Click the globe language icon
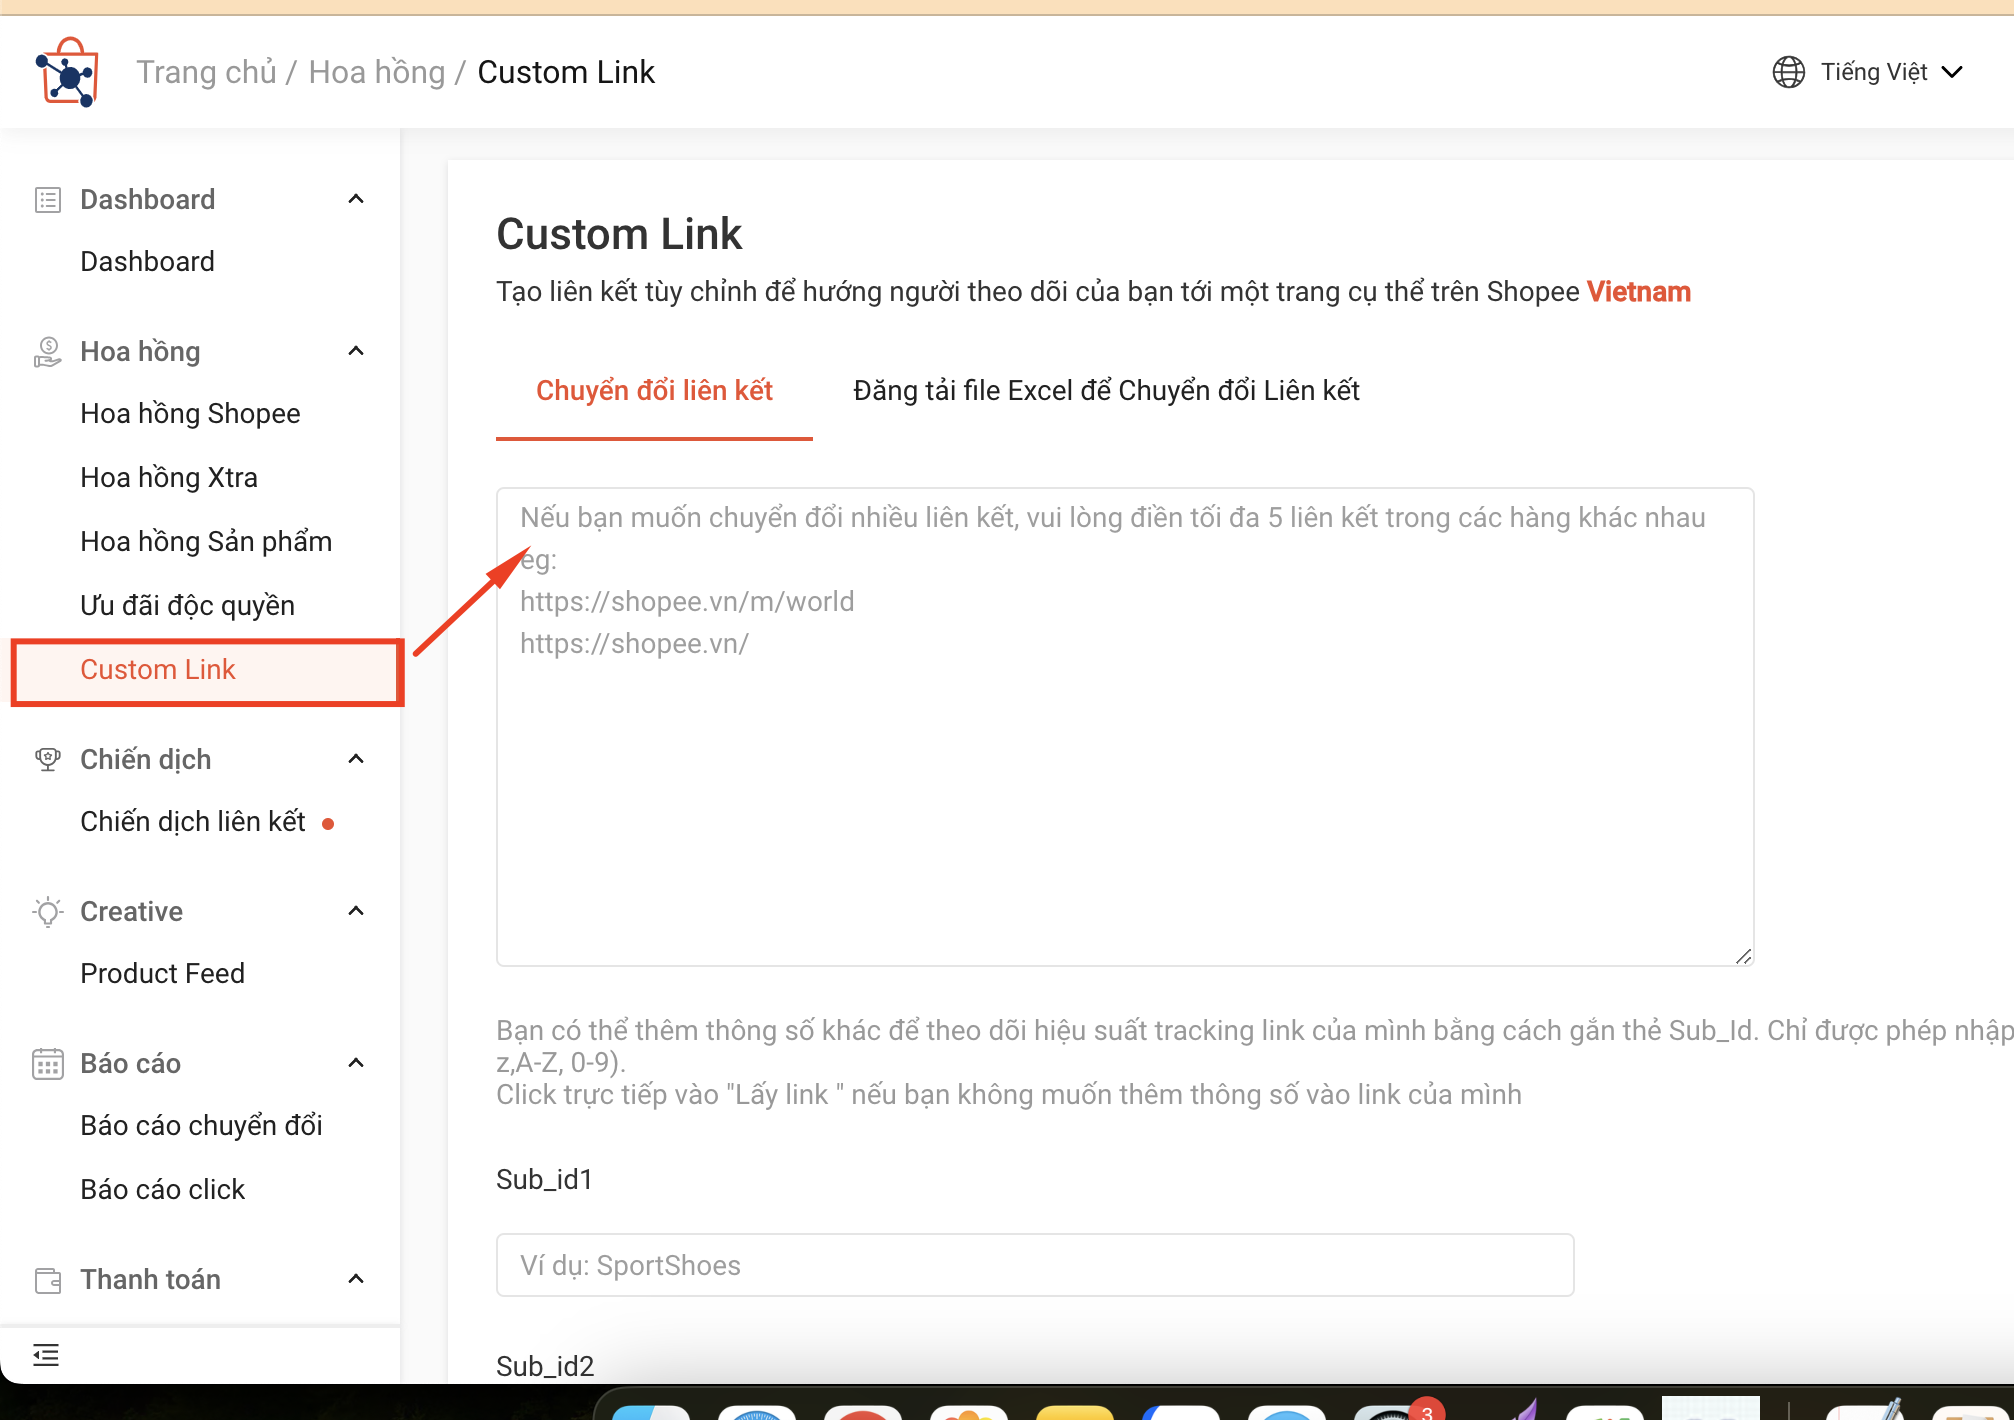This screenshot has height=1420, width=2014. coord(1788,72)
